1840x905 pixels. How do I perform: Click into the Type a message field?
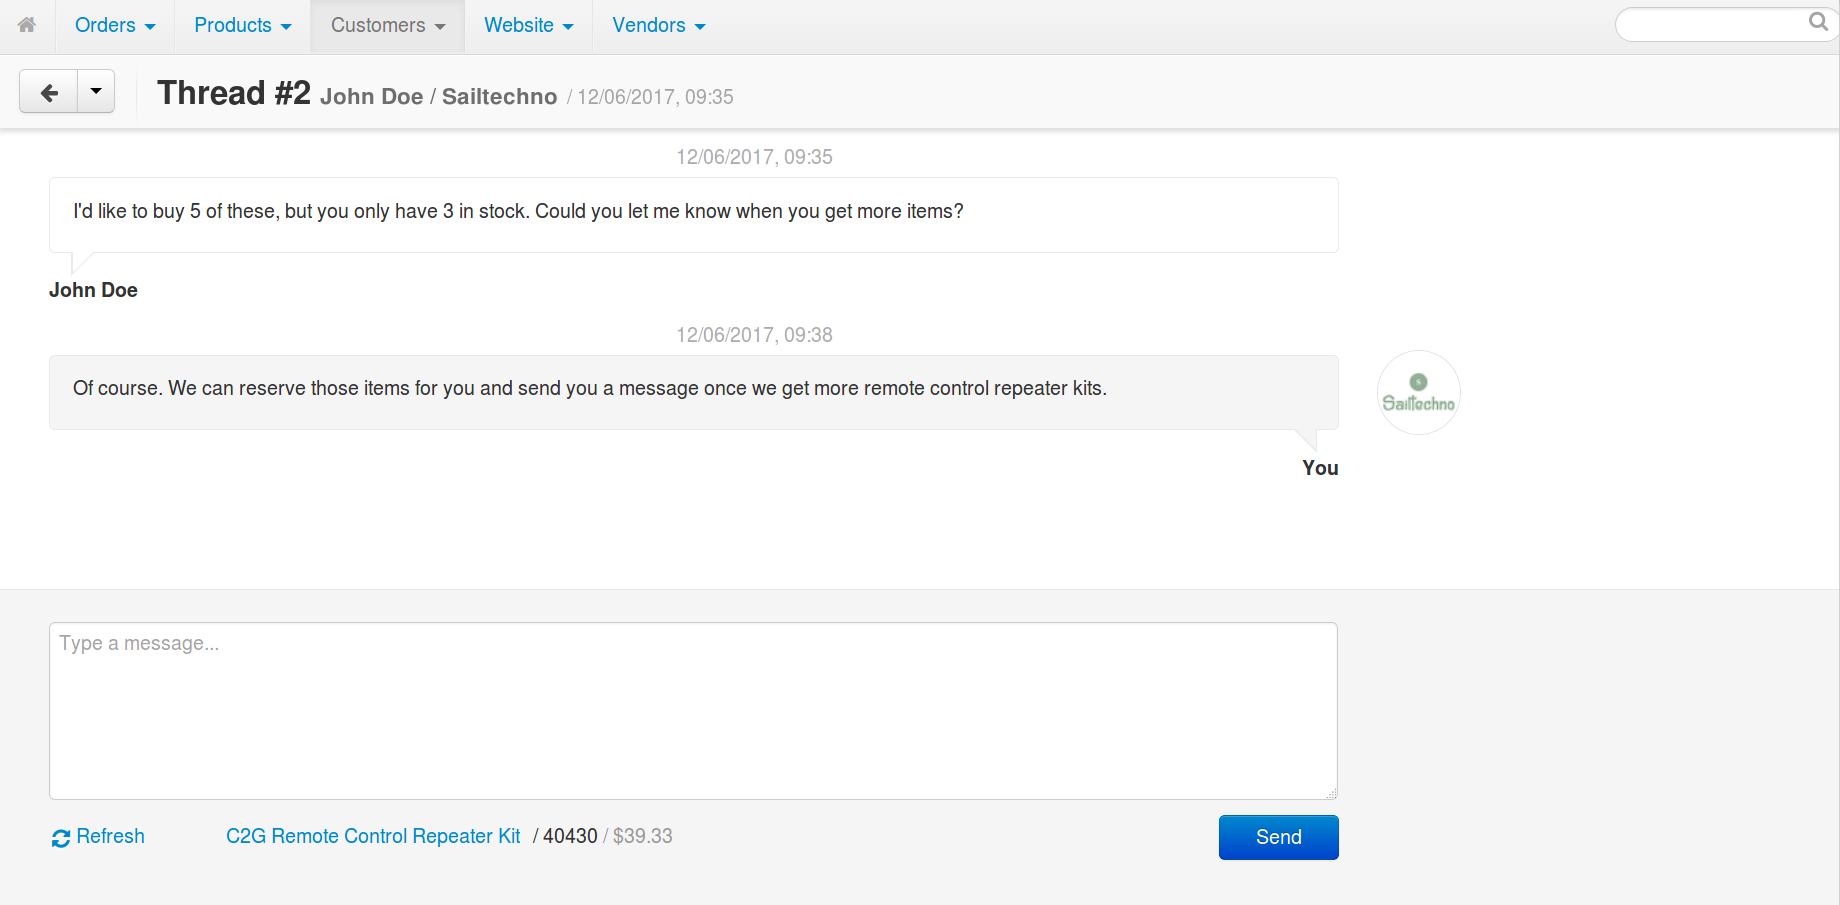(x=693, y=711)
